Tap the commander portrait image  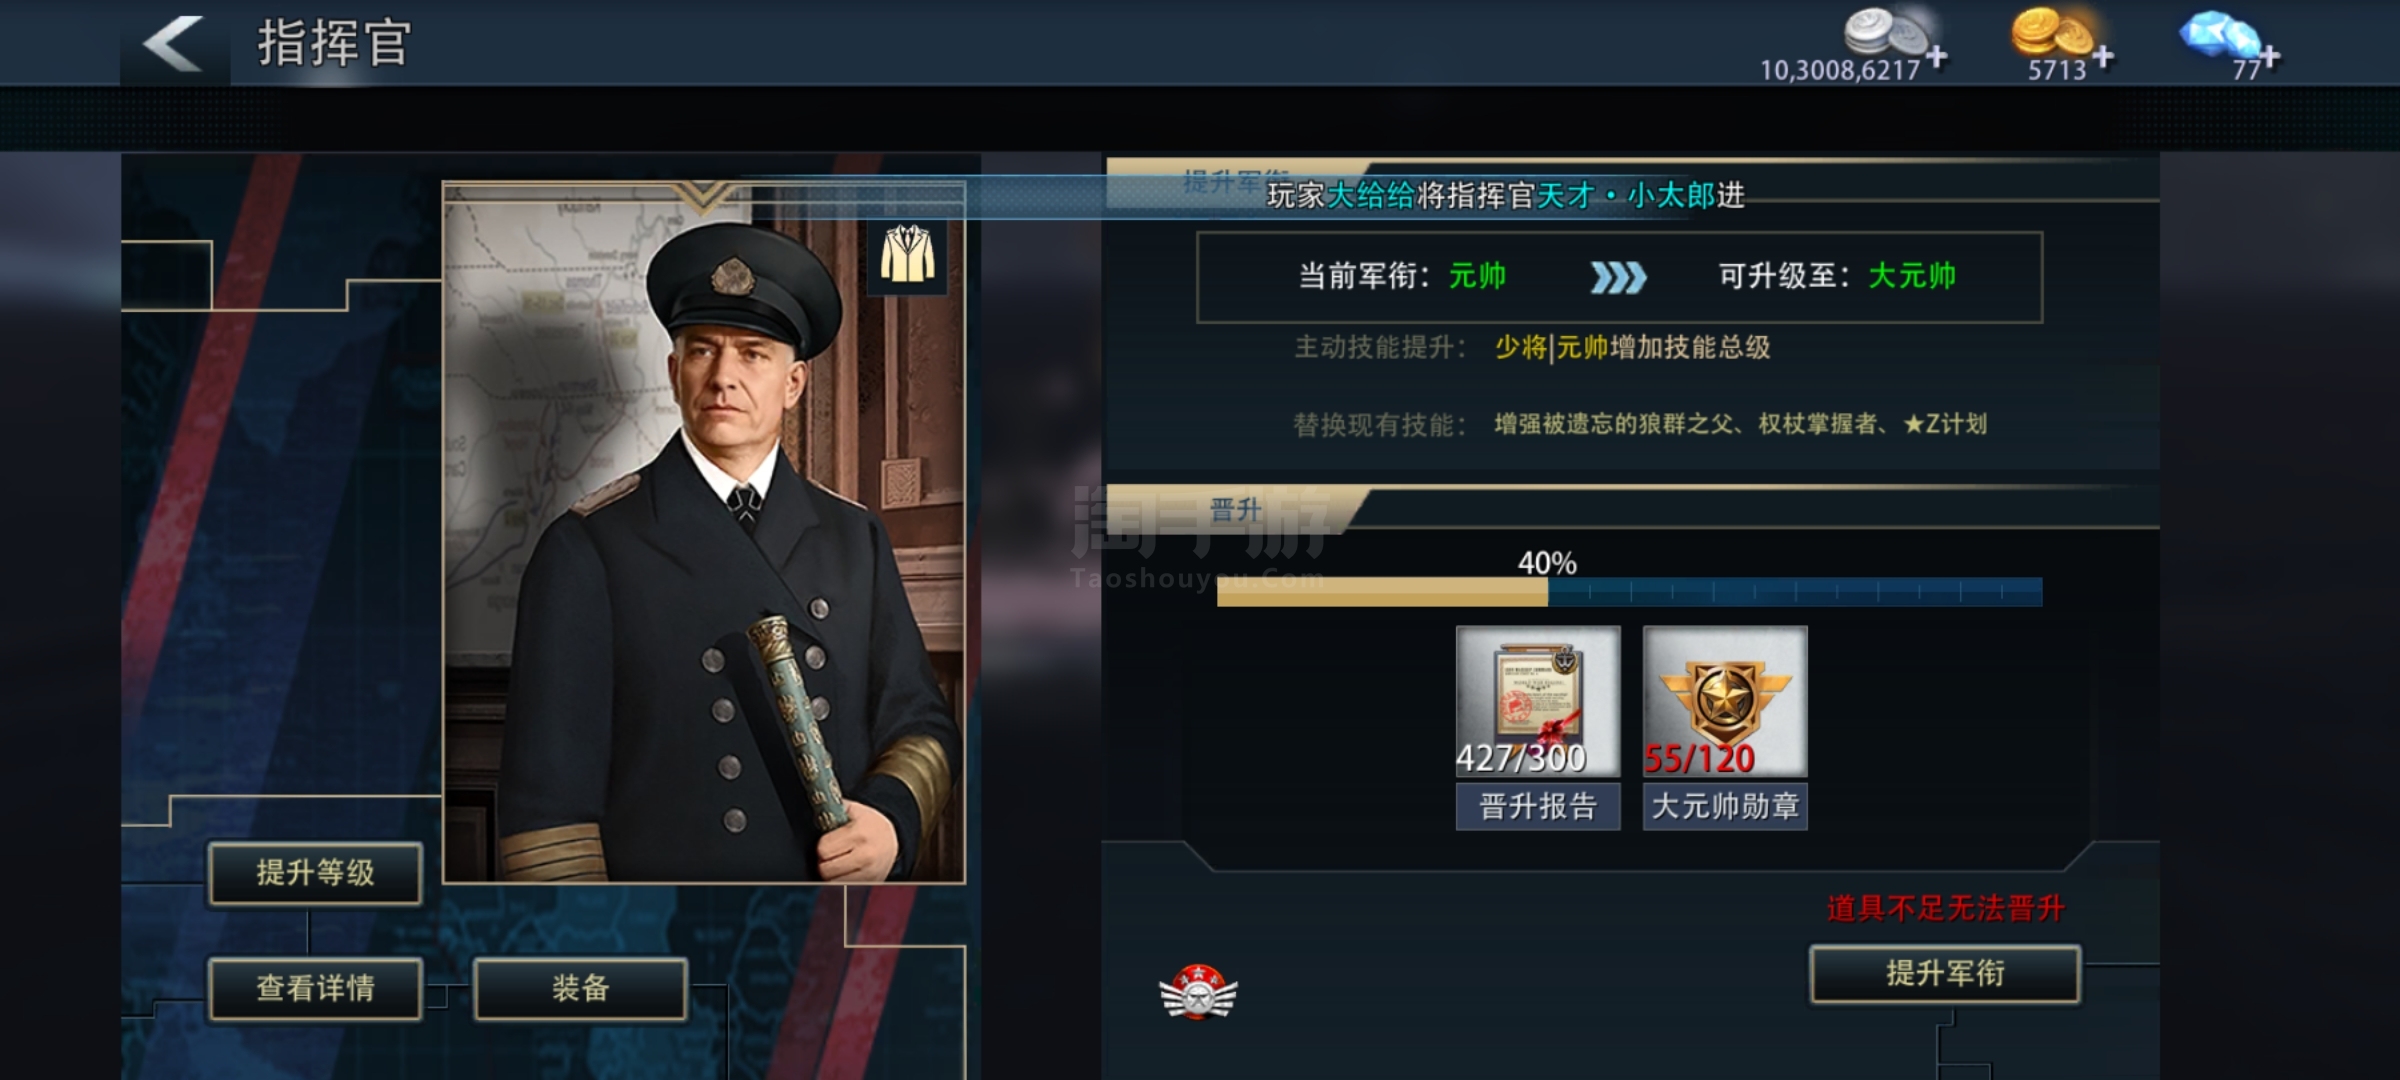tap(704, 533)
